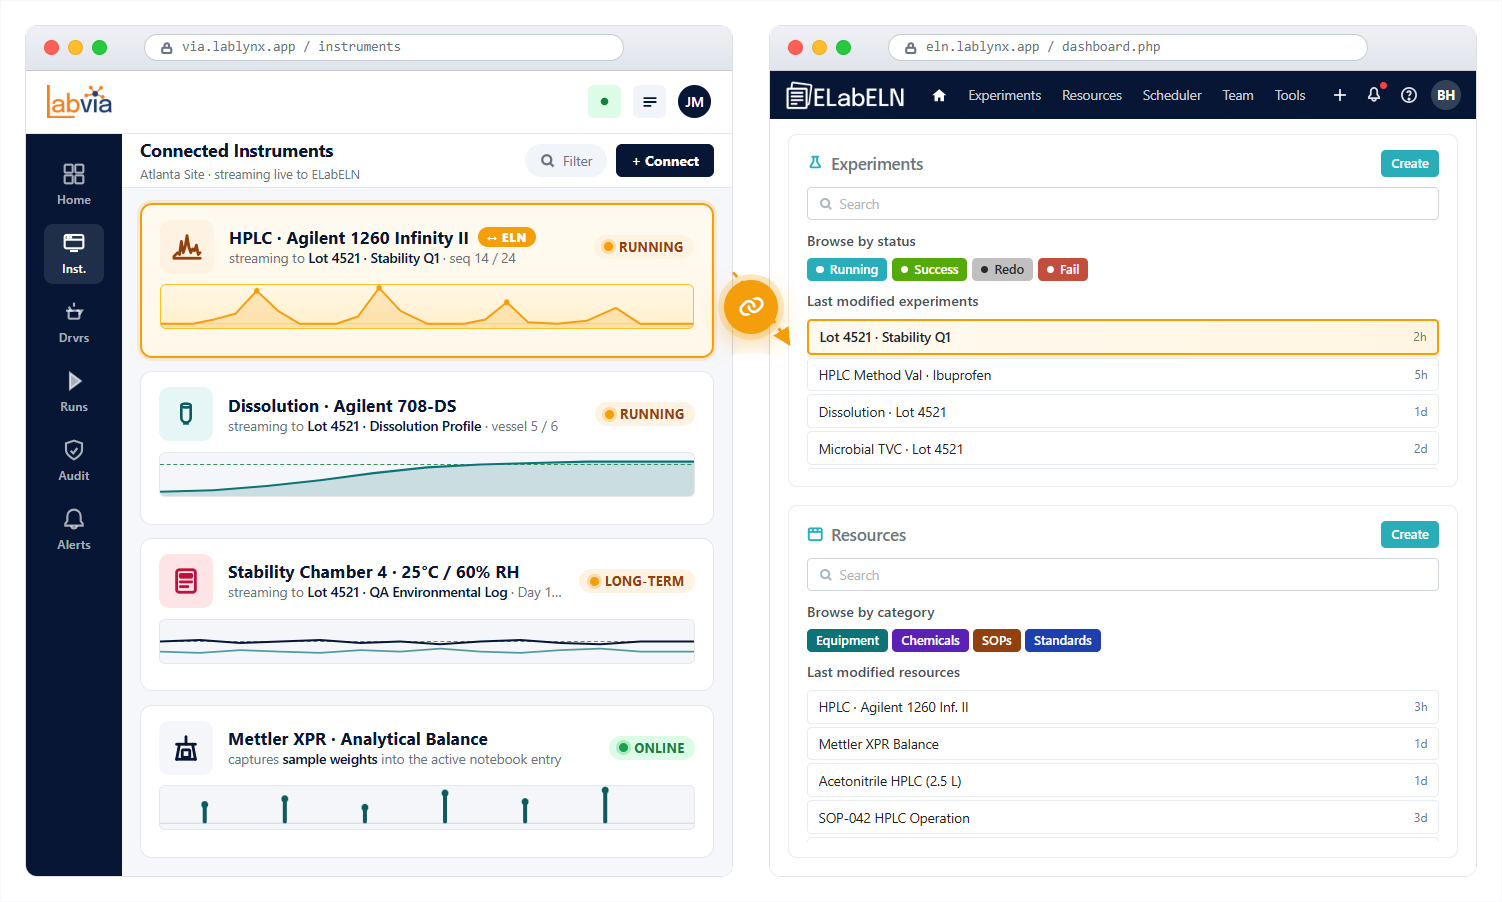
Task: Browse the Standards resource category
Action: (1063, 640)
